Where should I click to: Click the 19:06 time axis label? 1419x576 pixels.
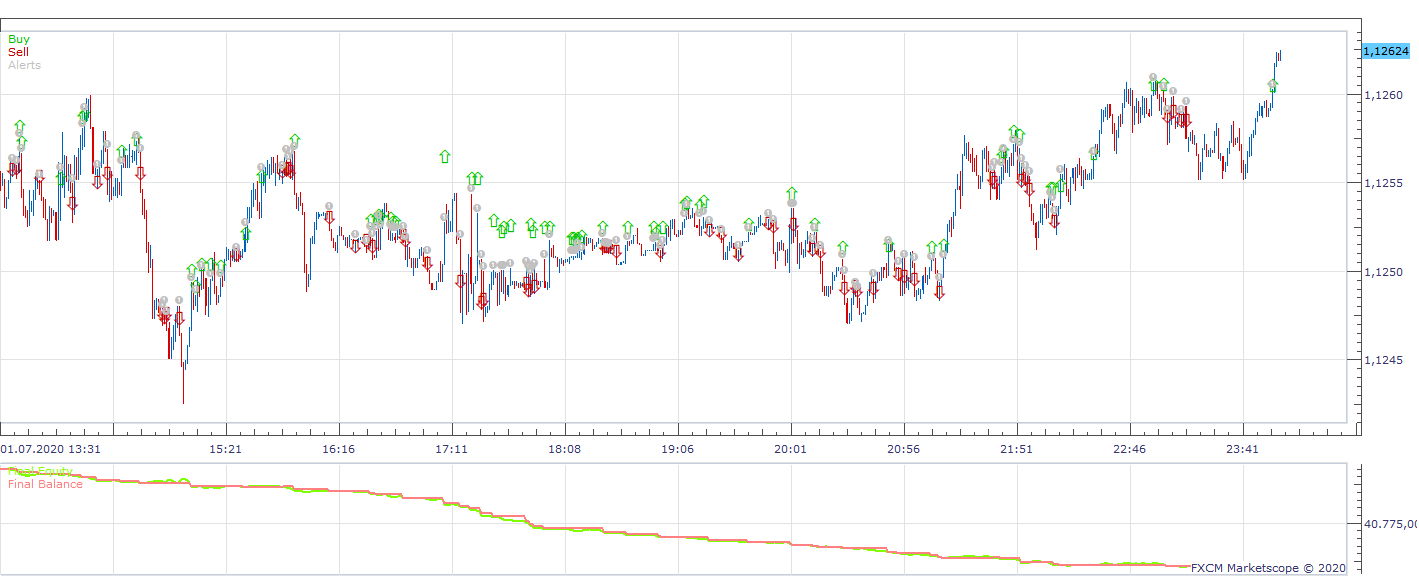(678, 449)
